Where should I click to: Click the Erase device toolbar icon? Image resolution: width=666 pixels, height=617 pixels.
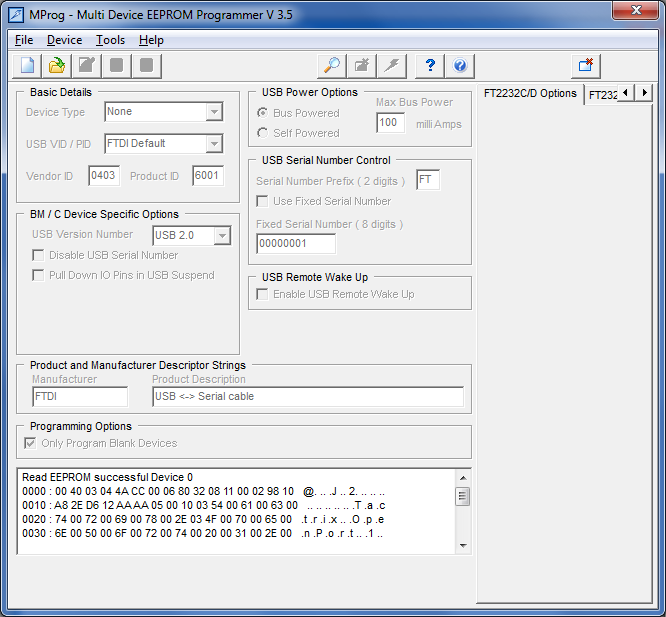click(362, 66)
